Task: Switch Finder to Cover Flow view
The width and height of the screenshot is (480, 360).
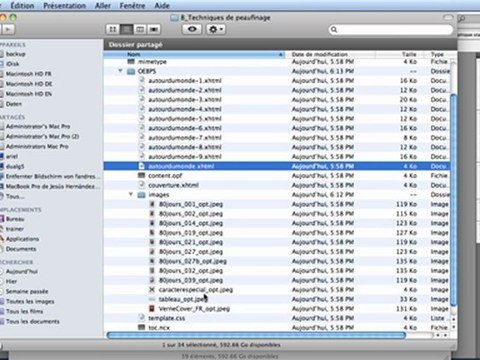Action: [x=154, y=29]
